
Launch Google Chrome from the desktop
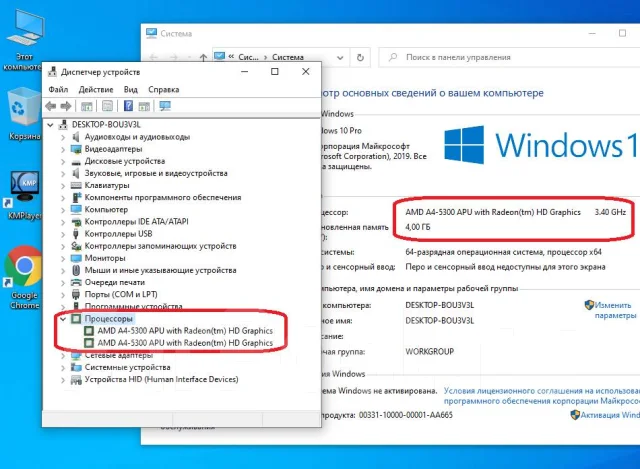point(24,278)
